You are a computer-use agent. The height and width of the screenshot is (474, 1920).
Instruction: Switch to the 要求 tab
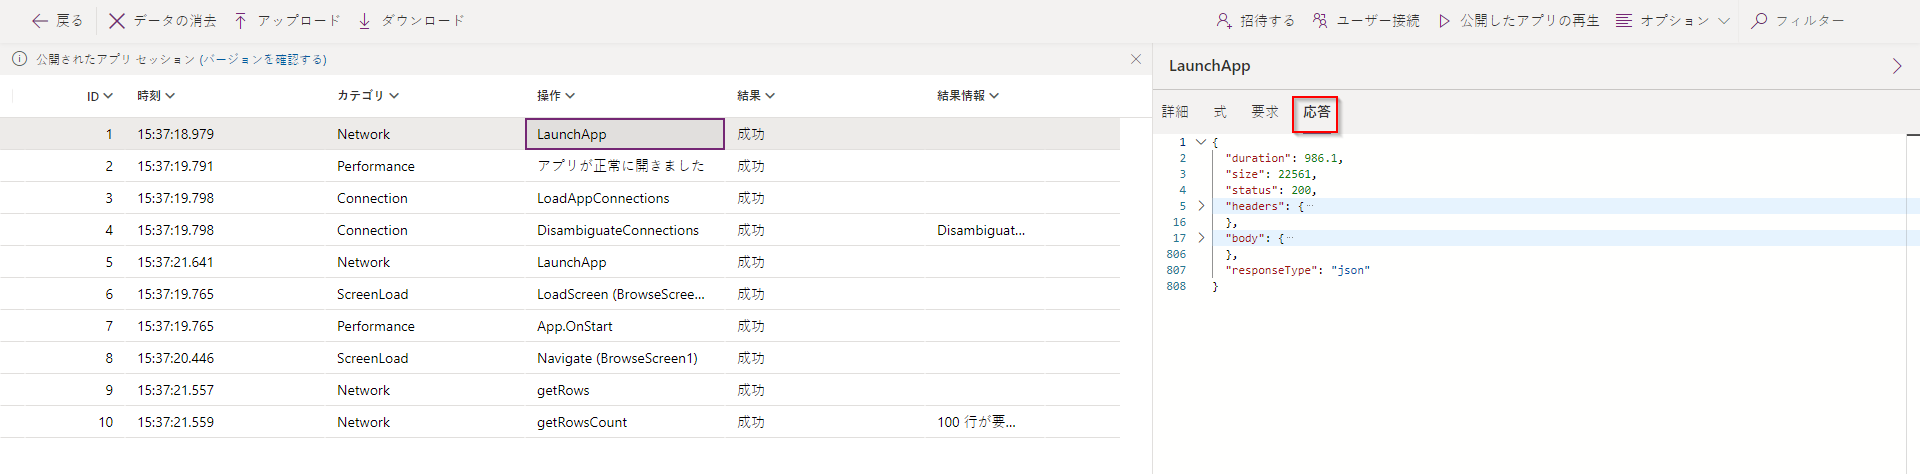tap(1265, 112)
